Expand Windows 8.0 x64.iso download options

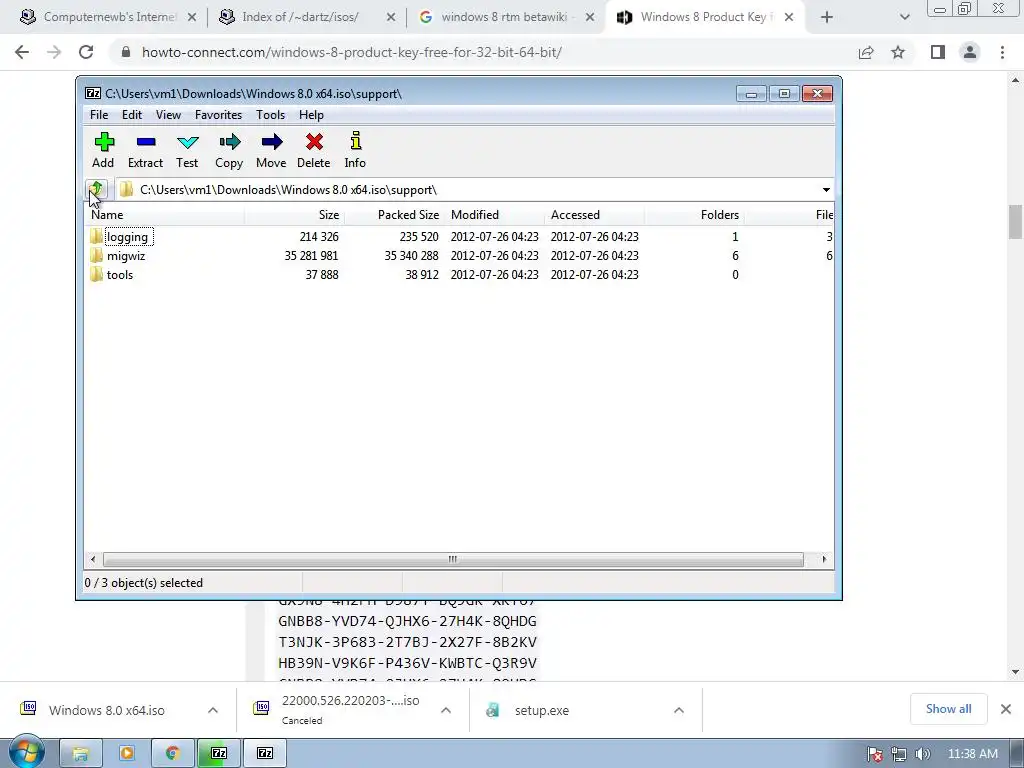(x=213, y=711)
